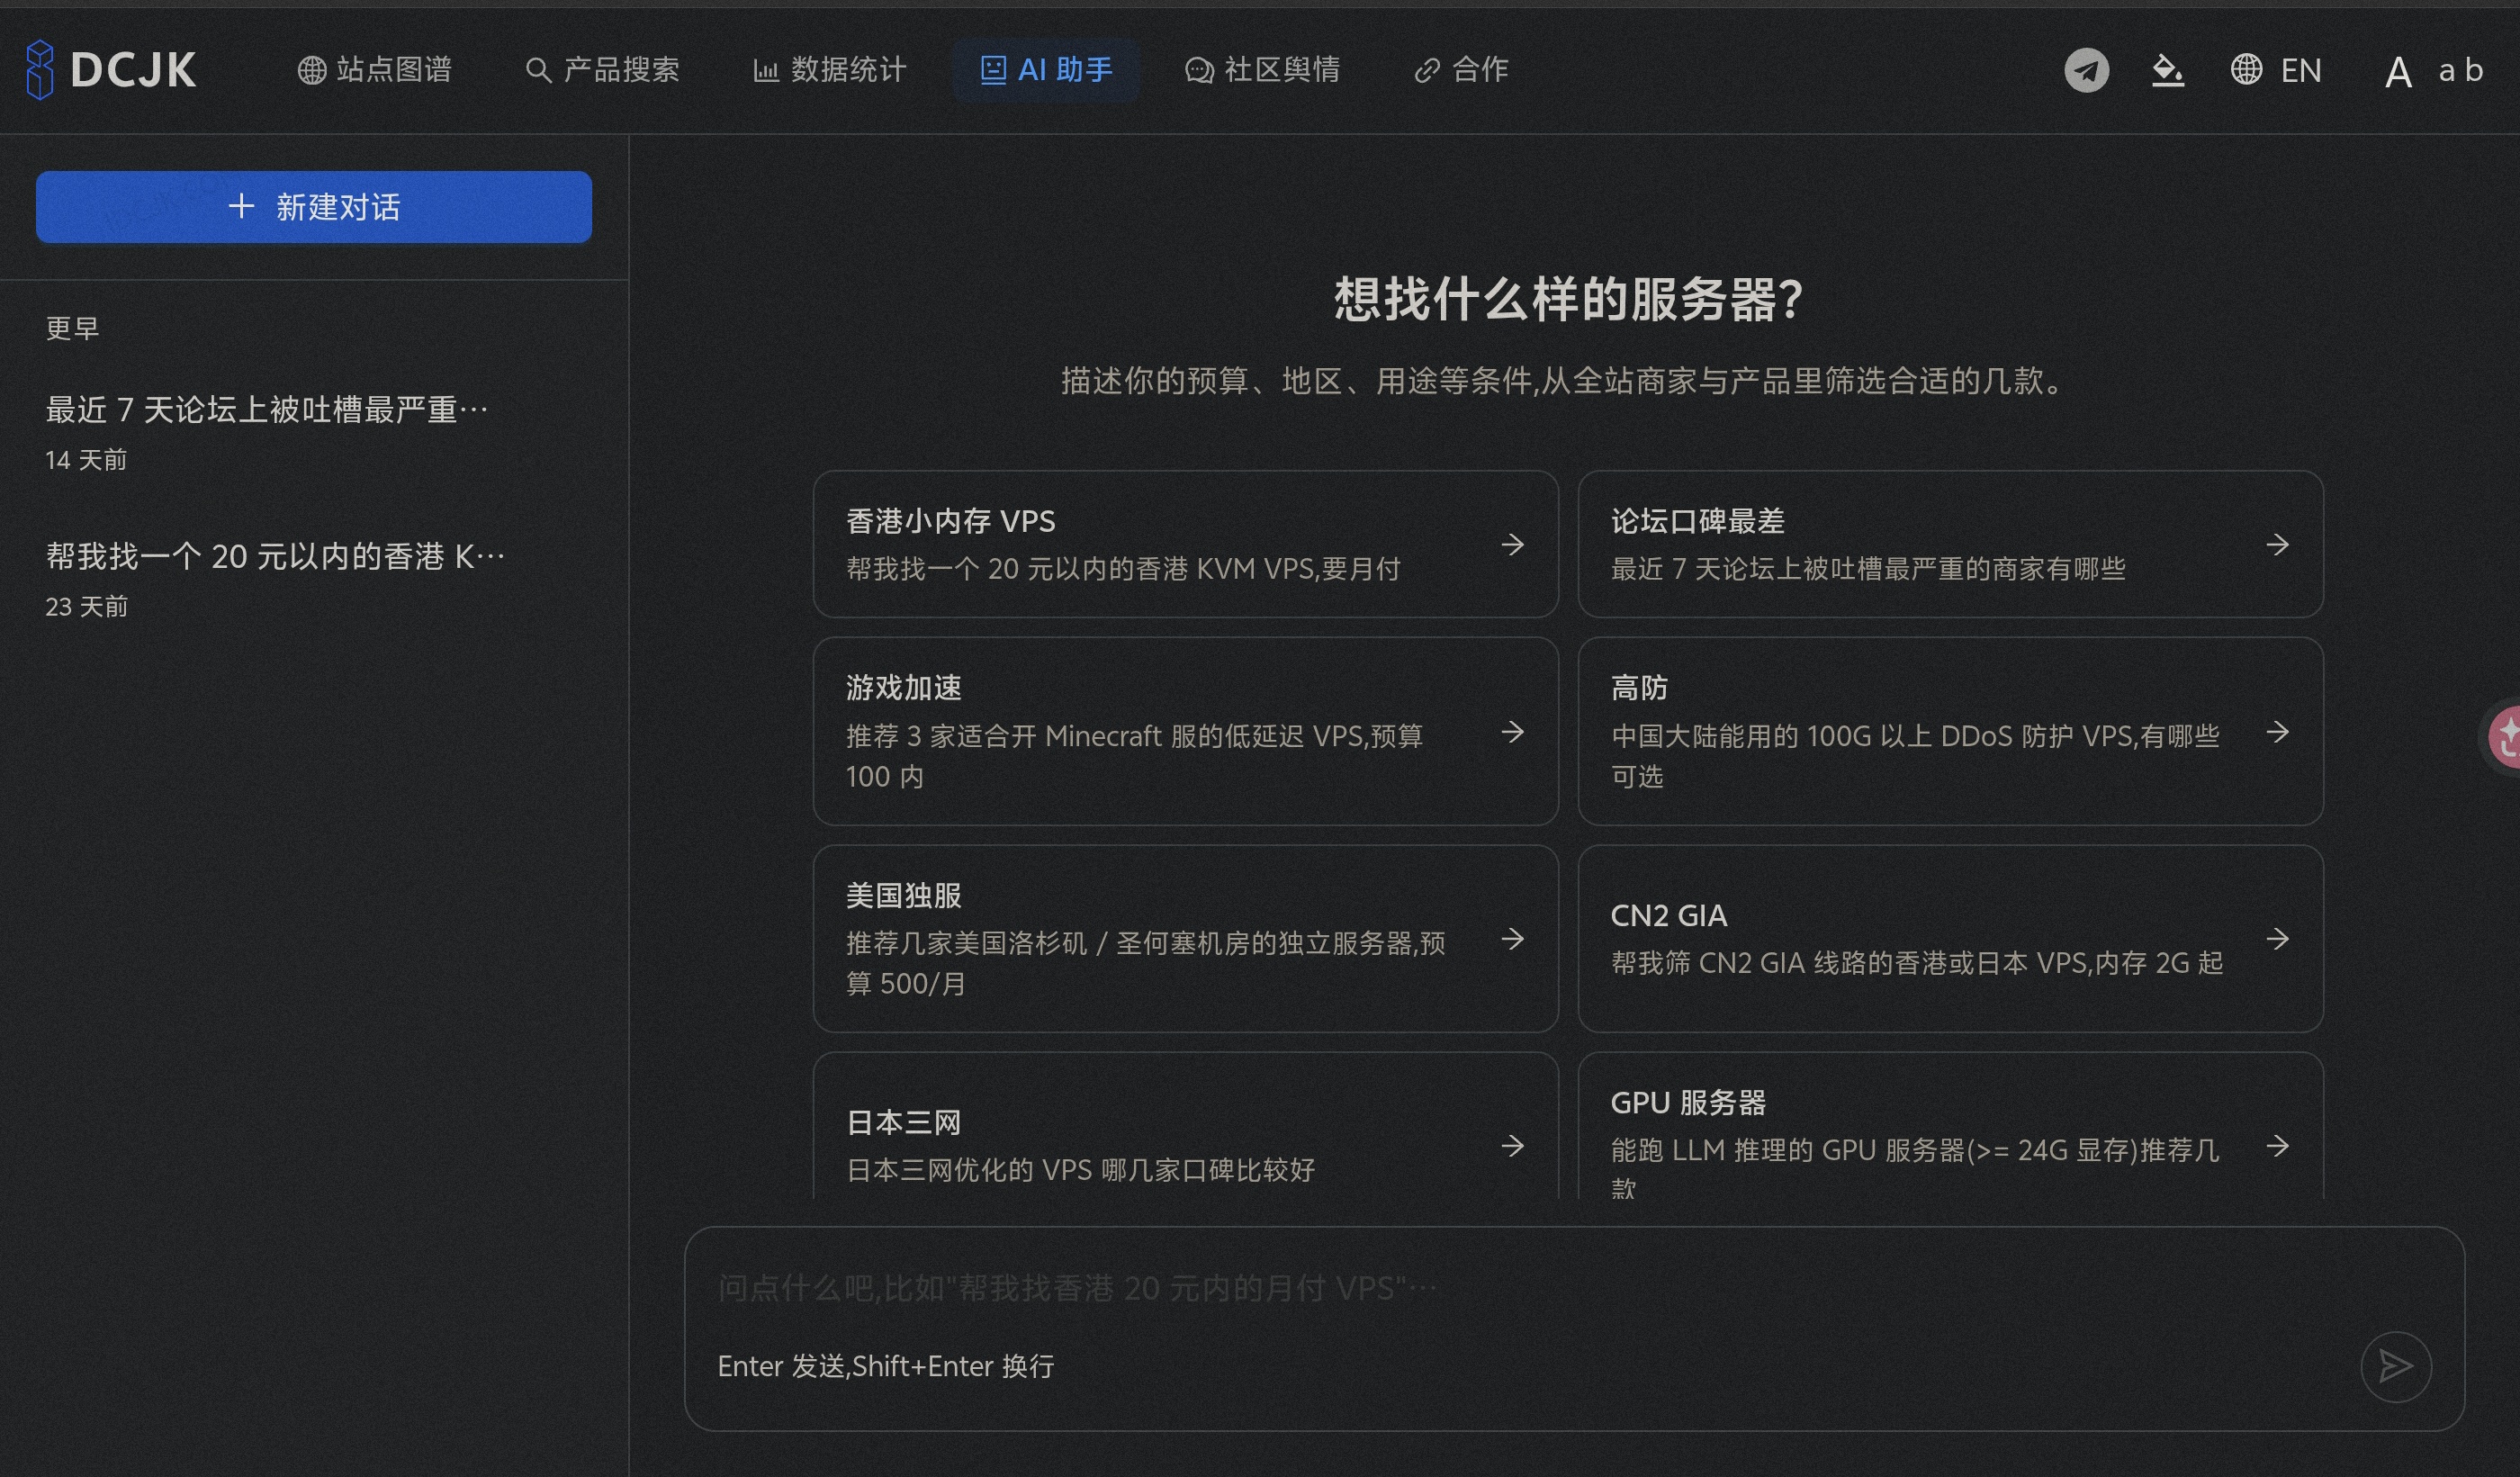
Task: Open the 合作 nav tab
Action: pos(1461,70)
